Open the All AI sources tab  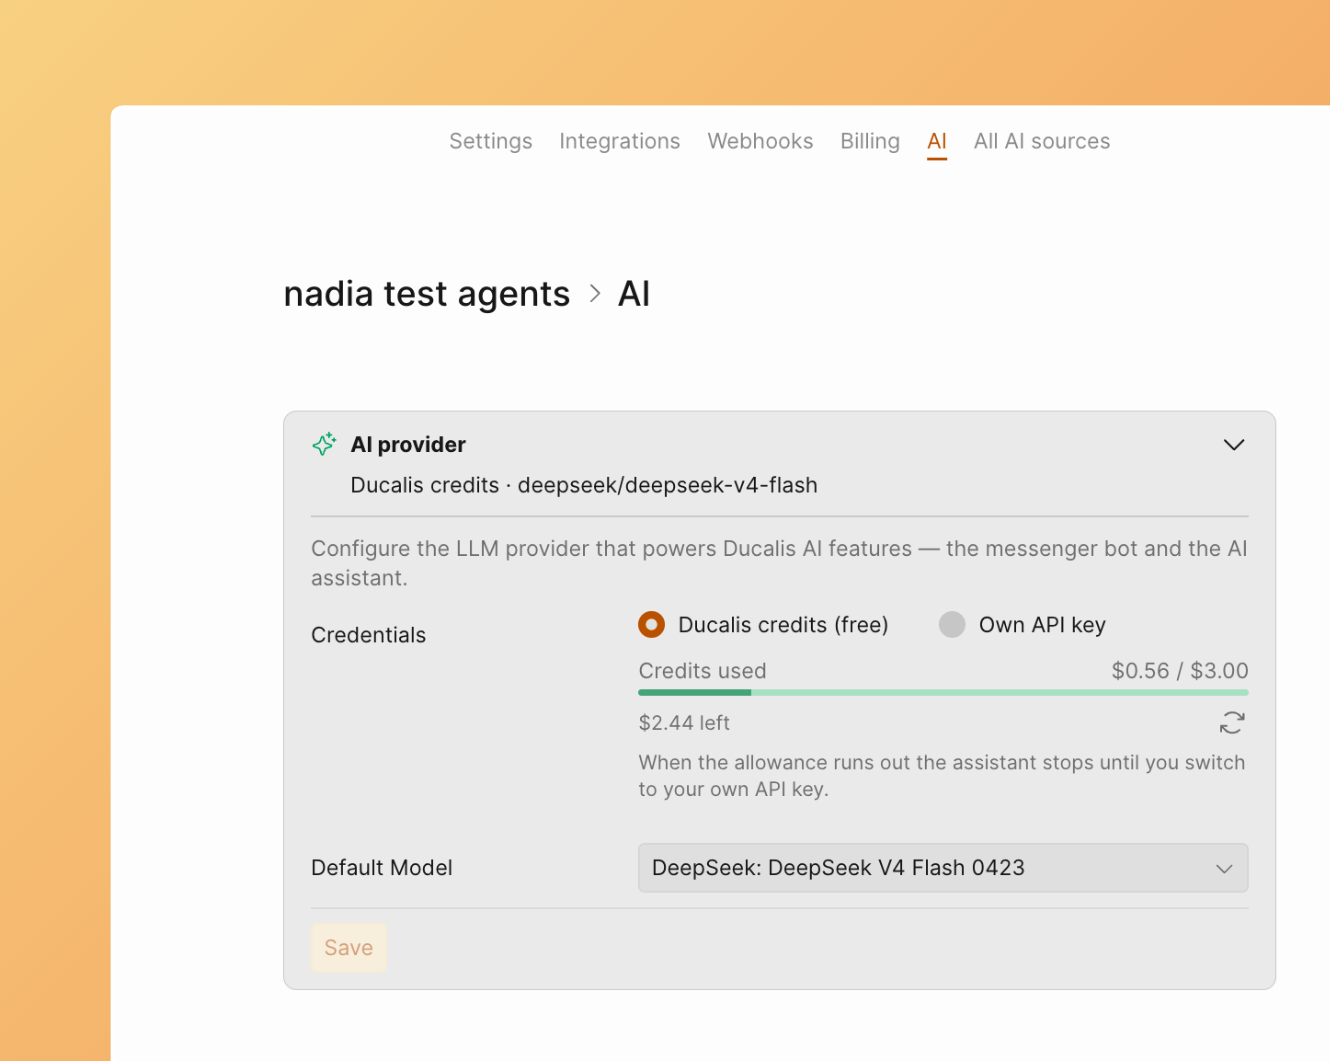(x=1042, y=141)
